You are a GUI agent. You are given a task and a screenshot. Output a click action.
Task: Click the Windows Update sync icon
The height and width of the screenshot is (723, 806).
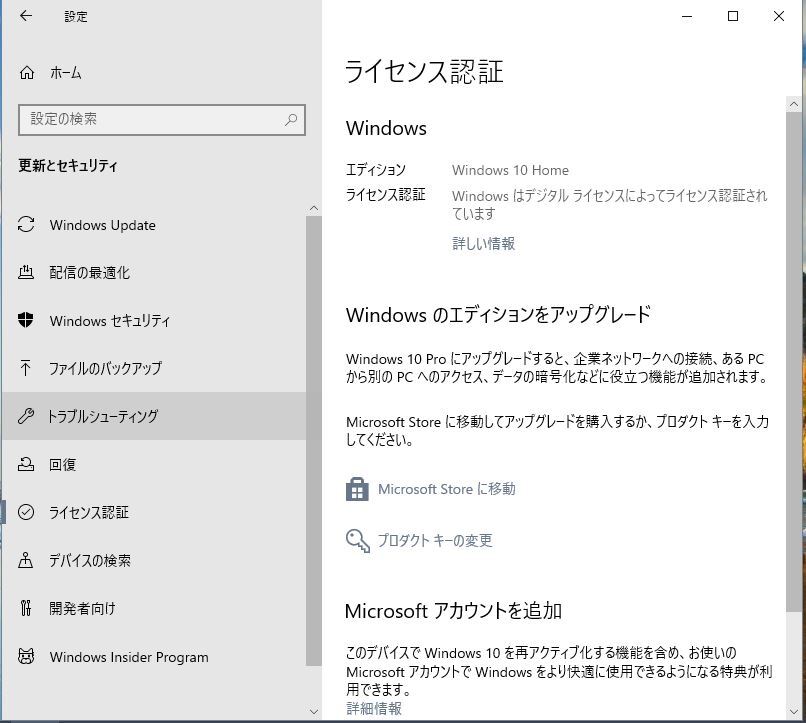click(x=26, y=225)
